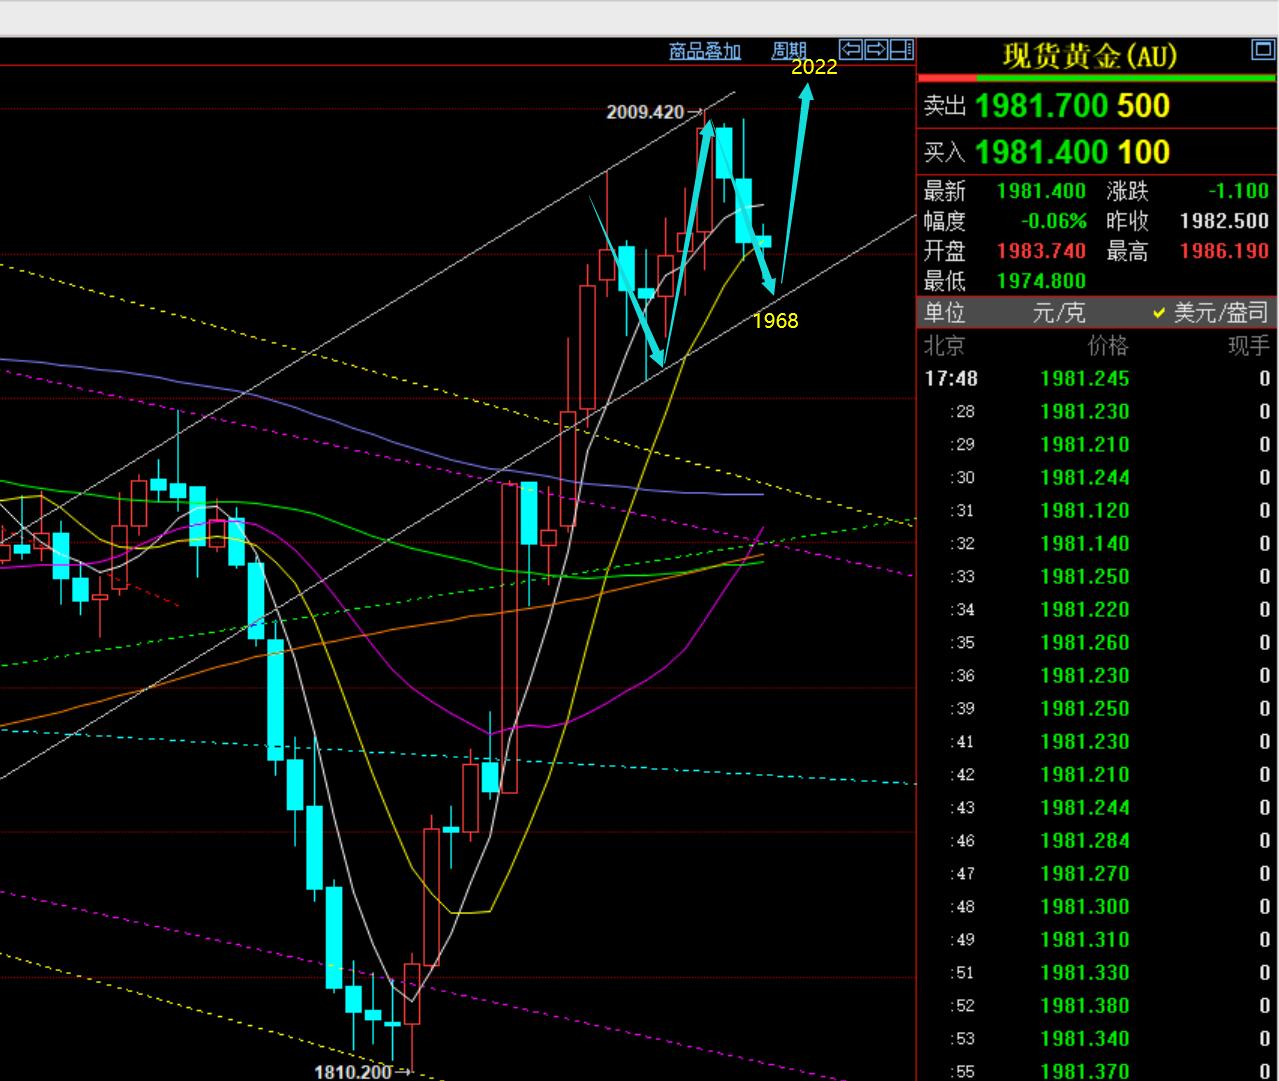The height and width of the screenshot is (1081, 1279).
Task: Open the 周期 period dropdown
Action: coord(789,51)
